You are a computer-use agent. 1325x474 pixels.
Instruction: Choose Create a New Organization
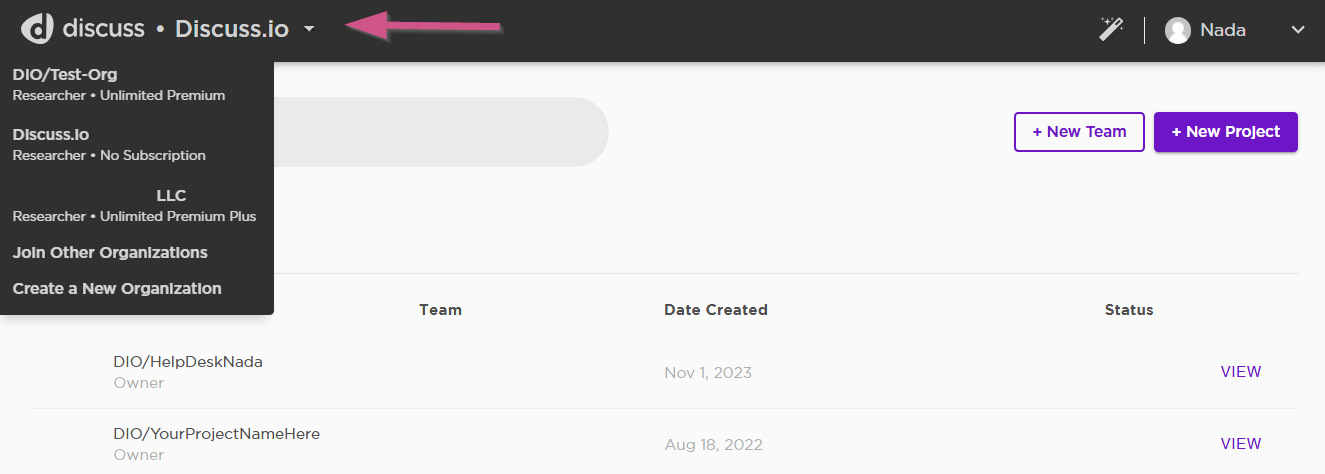[117, 289]
